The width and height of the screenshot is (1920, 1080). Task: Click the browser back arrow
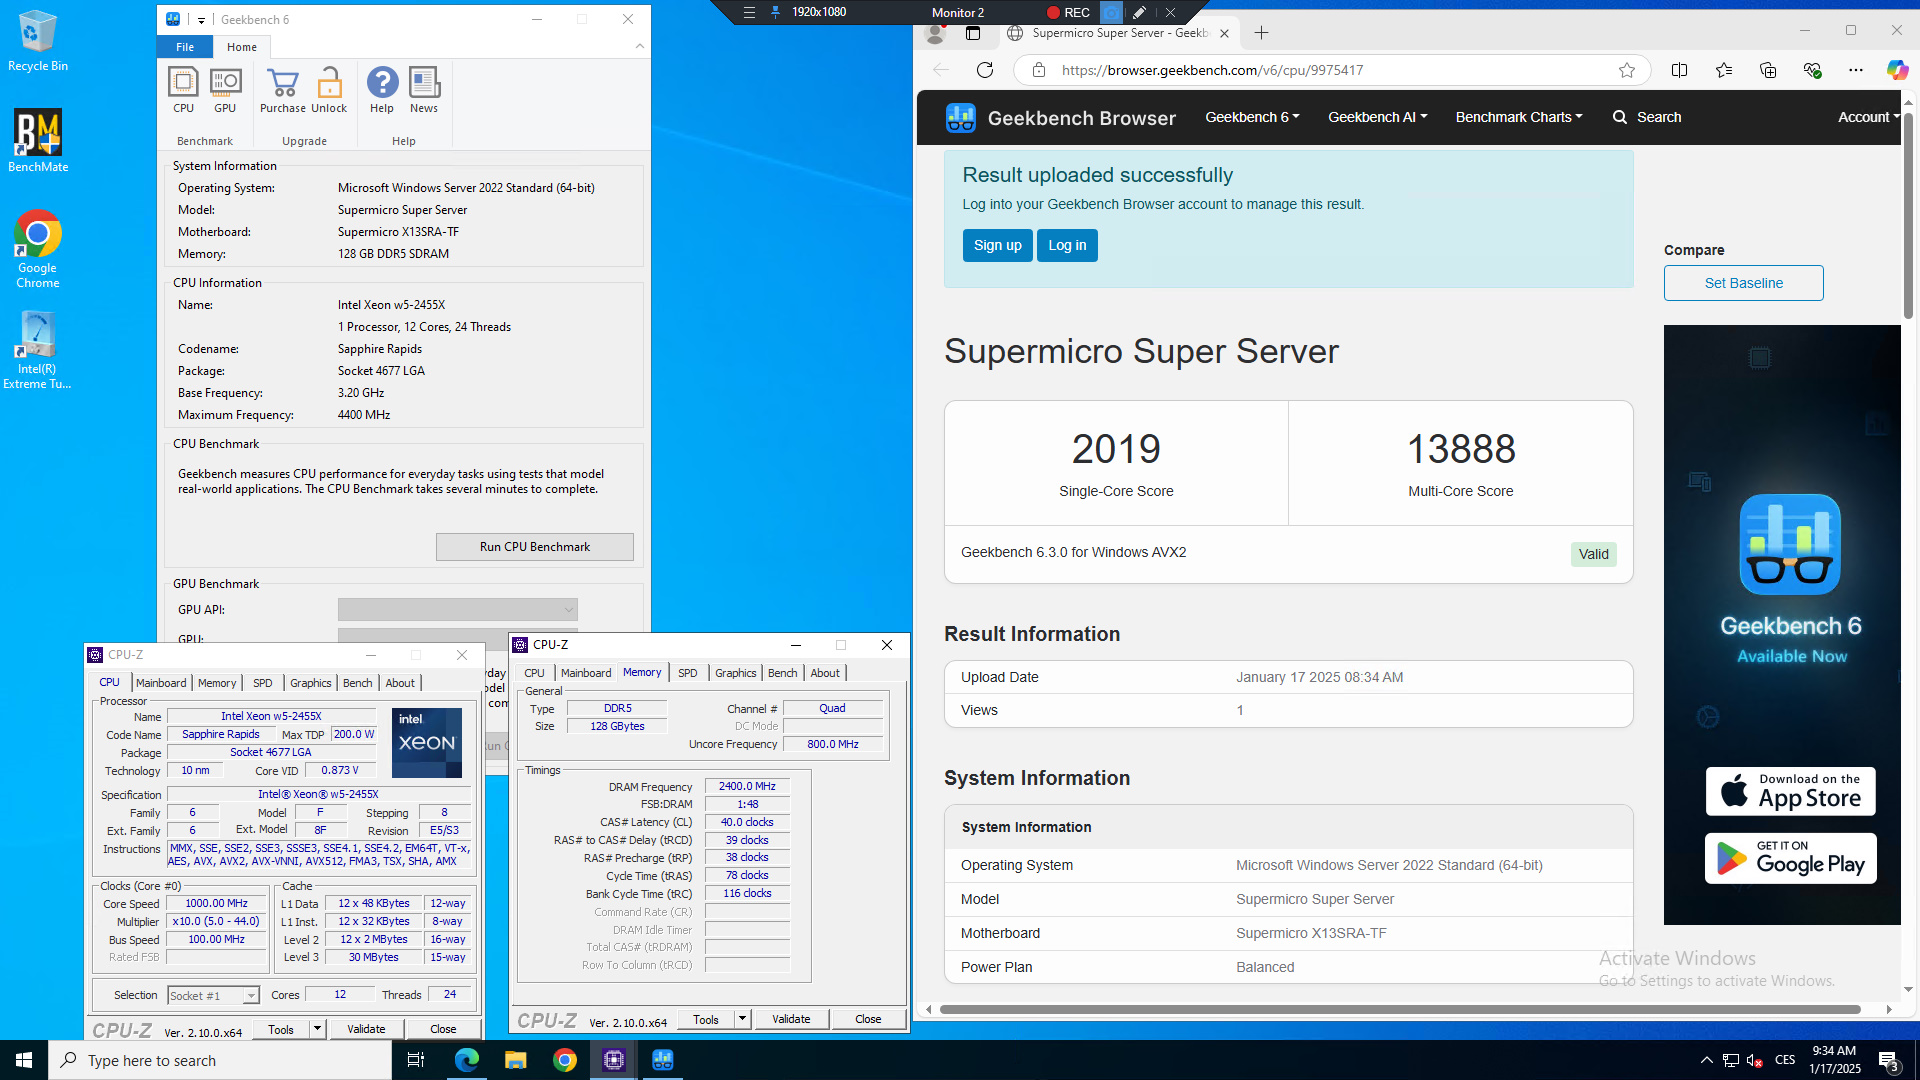pos(941,70)
